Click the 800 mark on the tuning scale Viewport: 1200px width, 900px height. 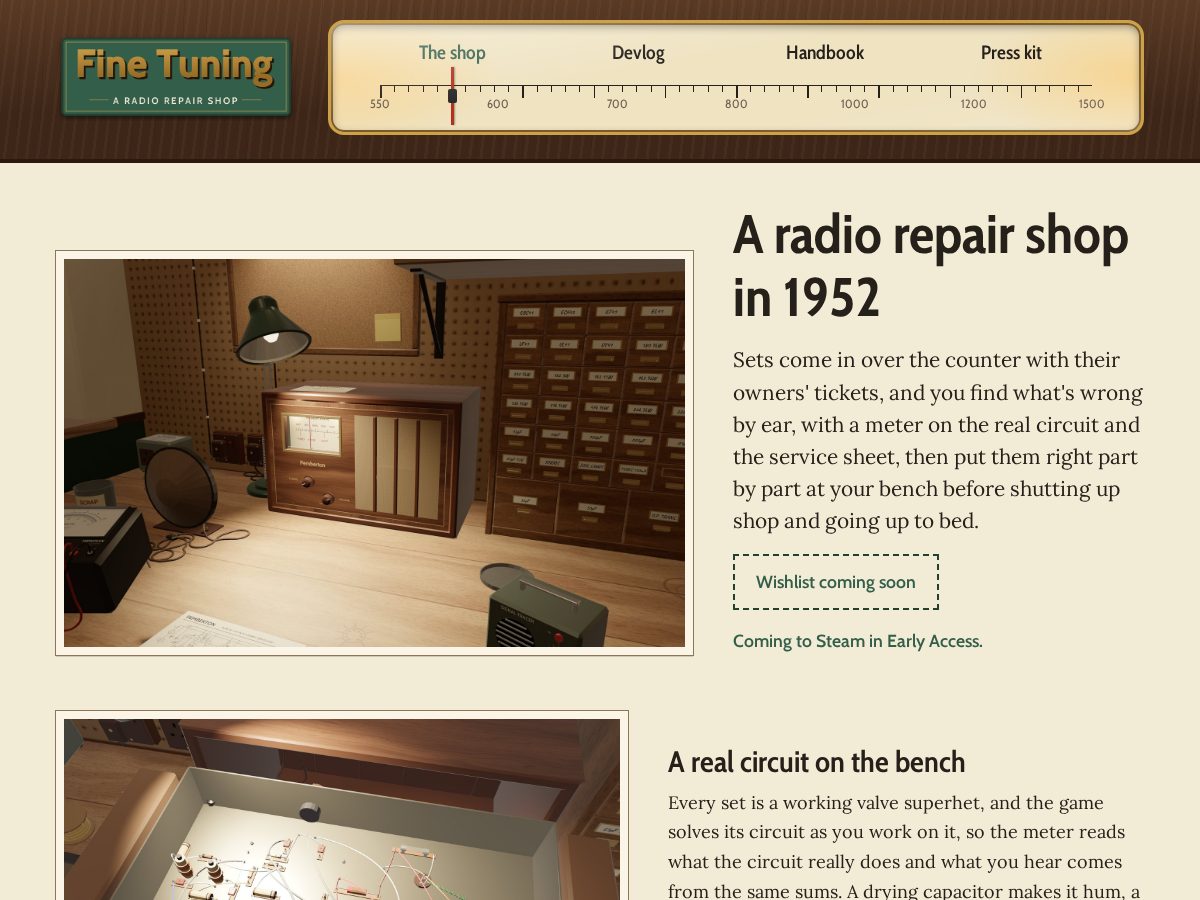736,104
